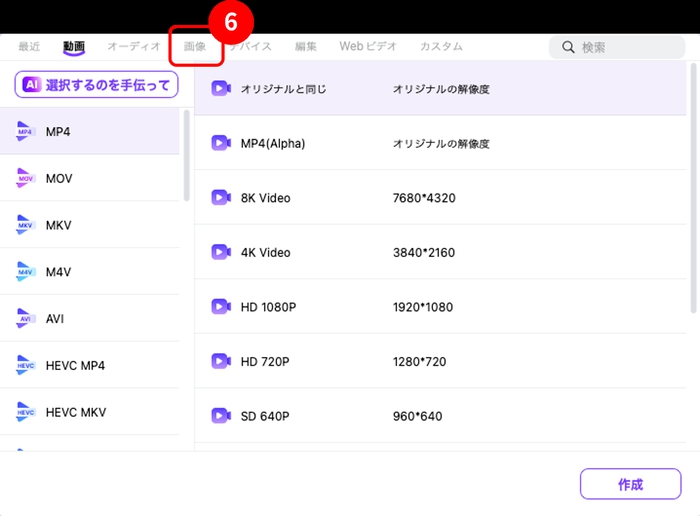The height and width of the screenshot is (516, 700).
Task: Click the camera icon beside 8K Video
Action: click(x=221, y=198)
